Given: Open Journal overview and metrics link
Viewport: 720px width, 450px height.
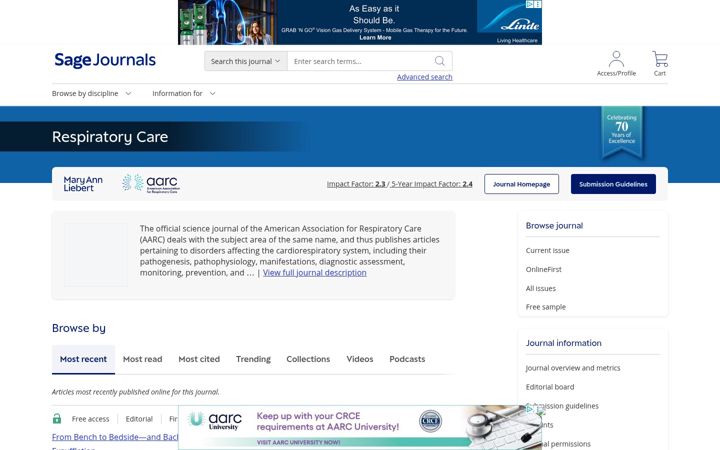Looking at the screenshot, I should (x=573, y=368).
